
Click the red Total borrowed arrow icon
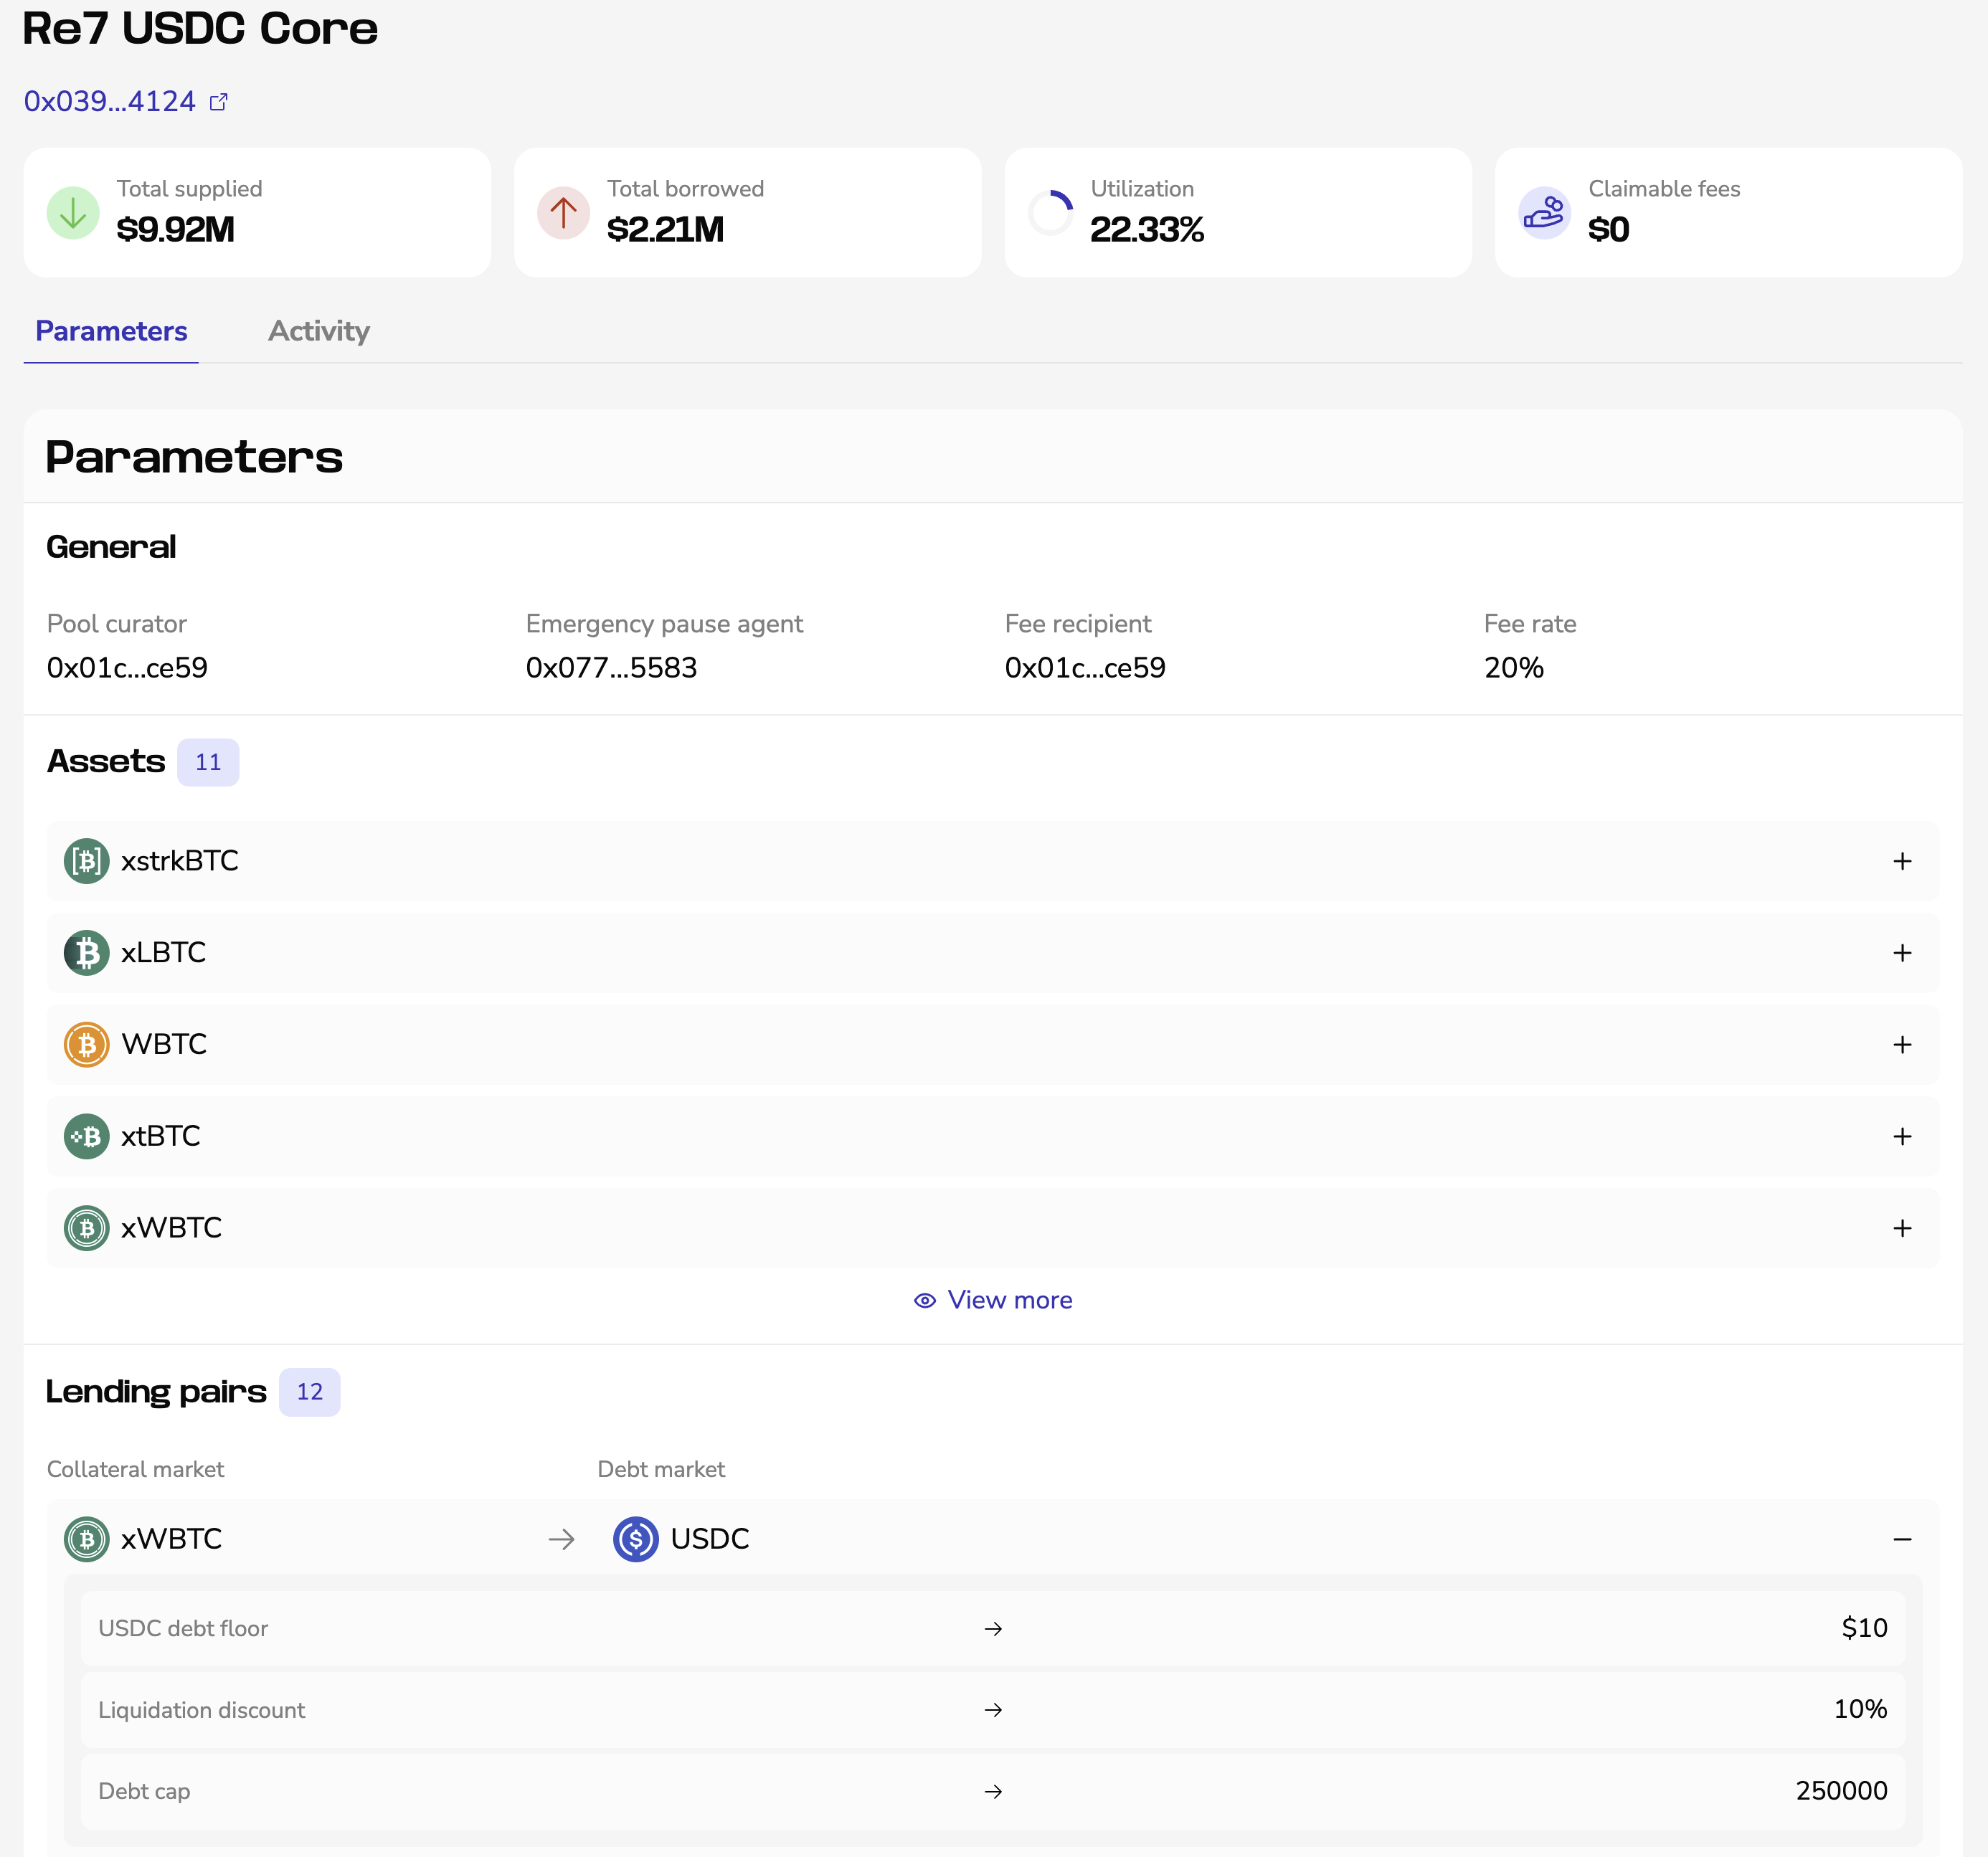(563, 213)
